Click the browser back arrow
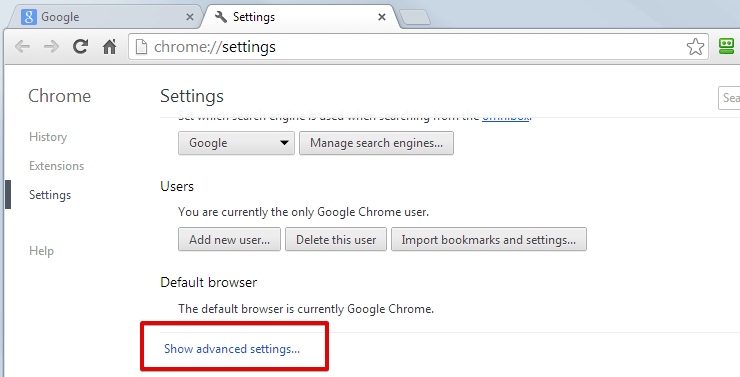The width and height of the screenshot is (740, 377). tap(22, 47)
